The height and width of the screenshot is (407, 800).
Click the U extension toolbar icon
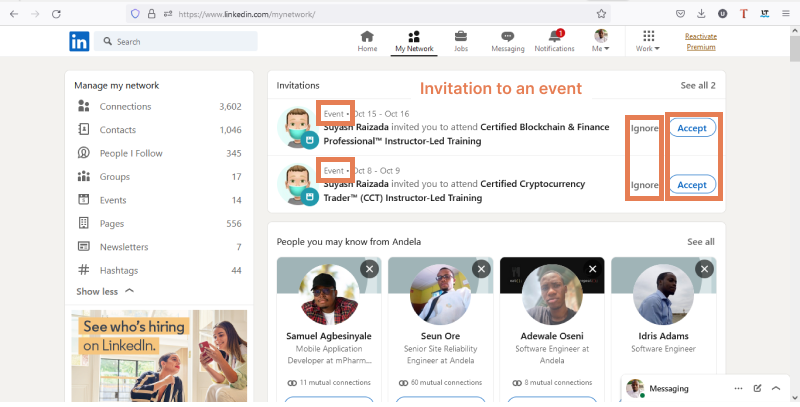pyautogui.click(x=722, y=14)
